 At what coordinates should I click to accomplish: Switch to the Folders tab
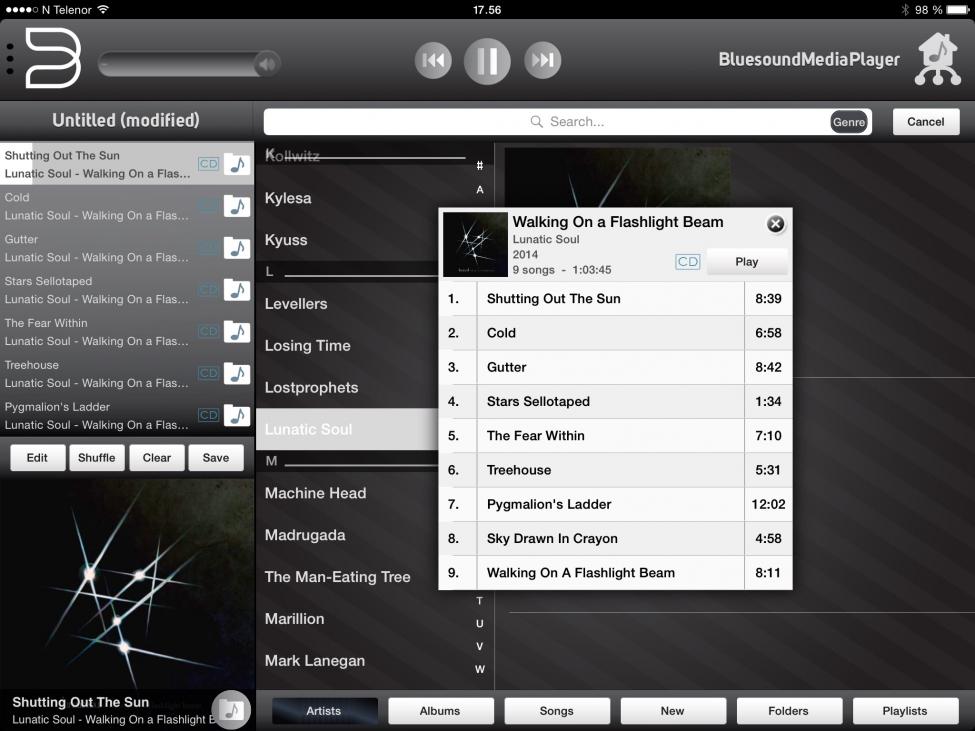coord(788,710)
